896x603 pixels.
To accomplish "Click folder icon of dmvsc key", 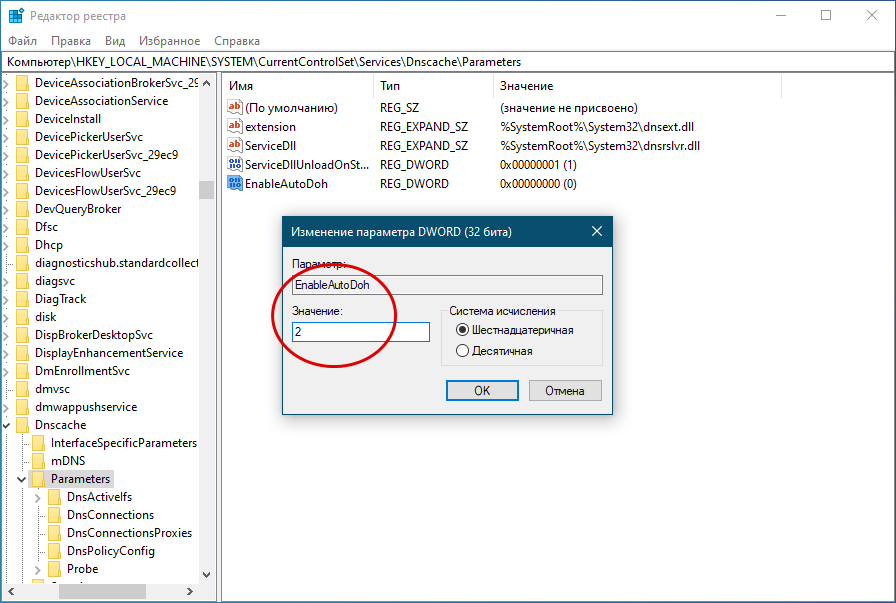I will 23,389.
